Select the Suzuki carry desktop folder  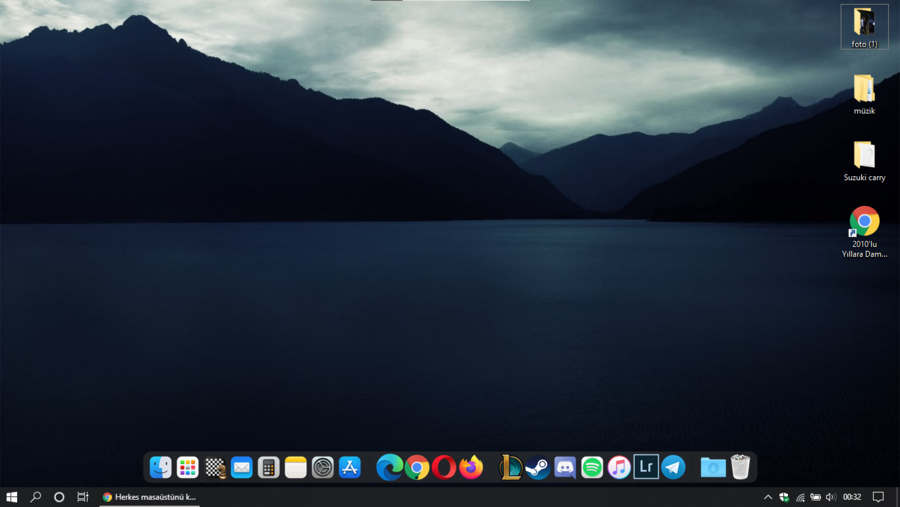tap(864, 161)
